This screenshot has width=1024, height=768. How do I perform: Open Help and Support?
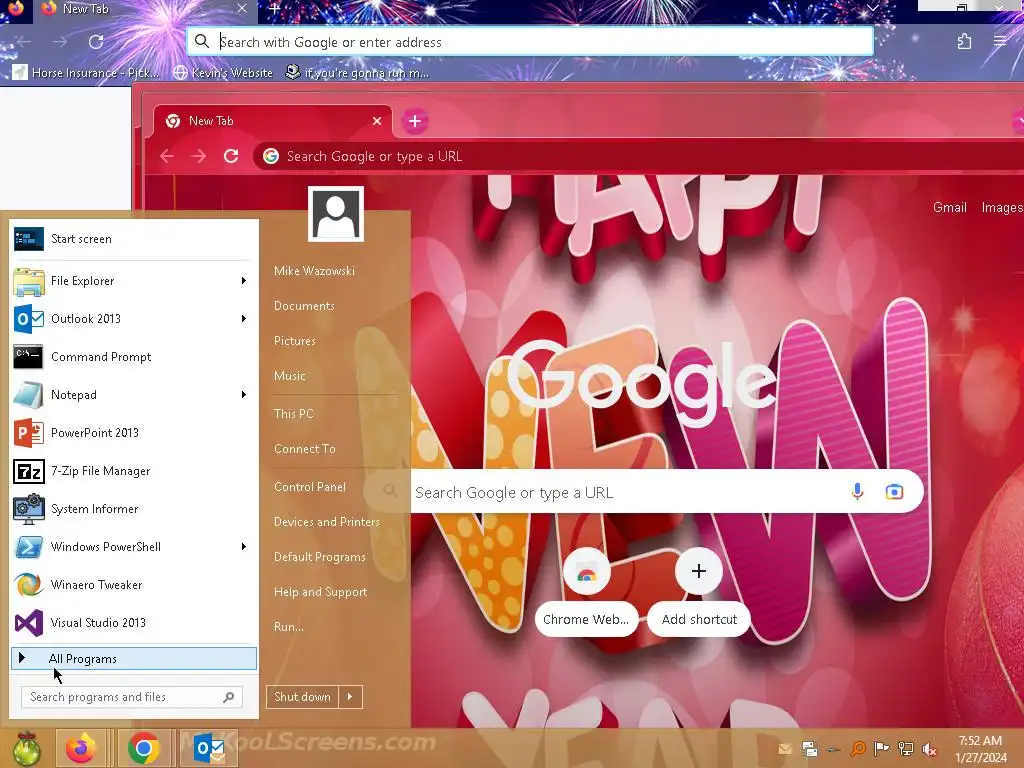point(321,592)
